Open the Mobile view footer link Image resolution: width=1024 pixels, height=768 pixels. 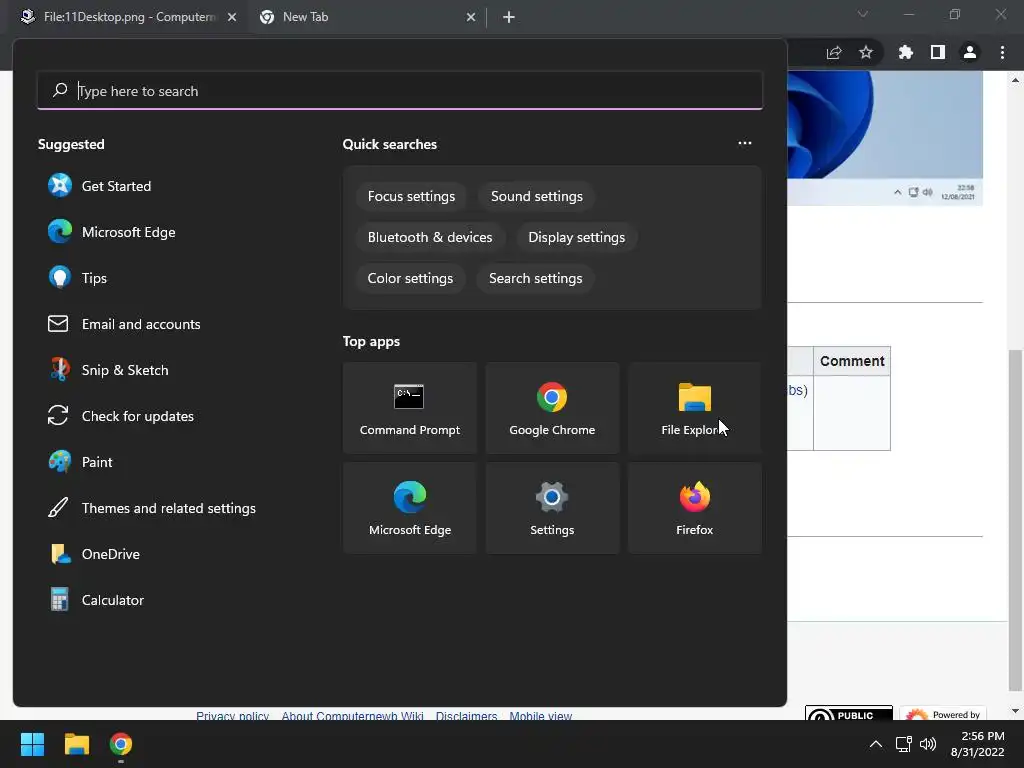(x=540, y=716)
